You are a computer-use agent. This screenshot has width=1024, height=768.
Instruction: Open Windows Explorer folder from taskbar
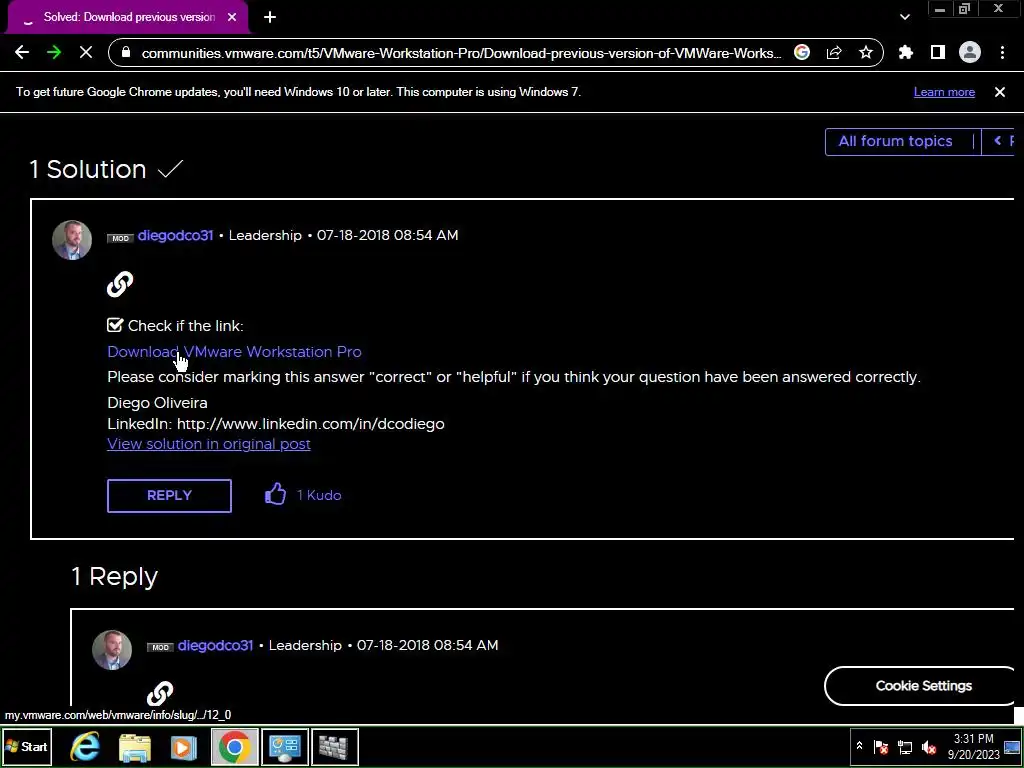(x=135, y=747)
